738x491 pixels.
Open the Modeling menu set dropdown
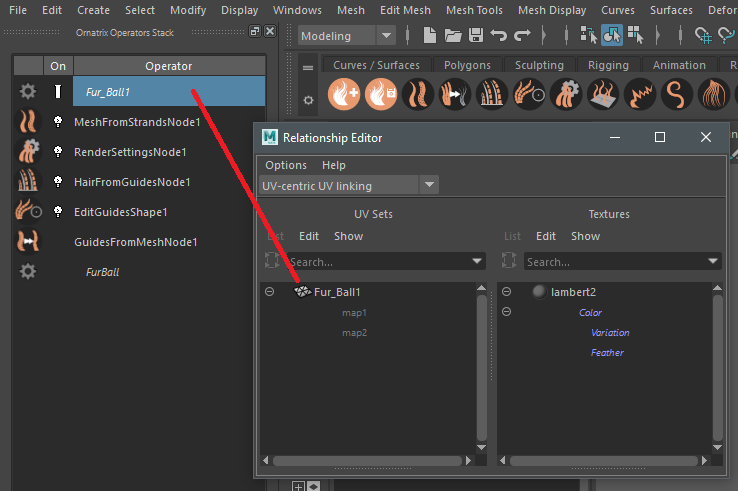click(386, 36)
